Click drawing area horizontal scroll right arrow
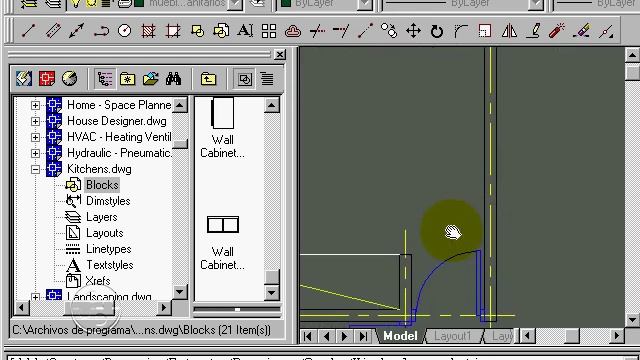This screenshot has width=640, height=360. click(x=617, y=336)
